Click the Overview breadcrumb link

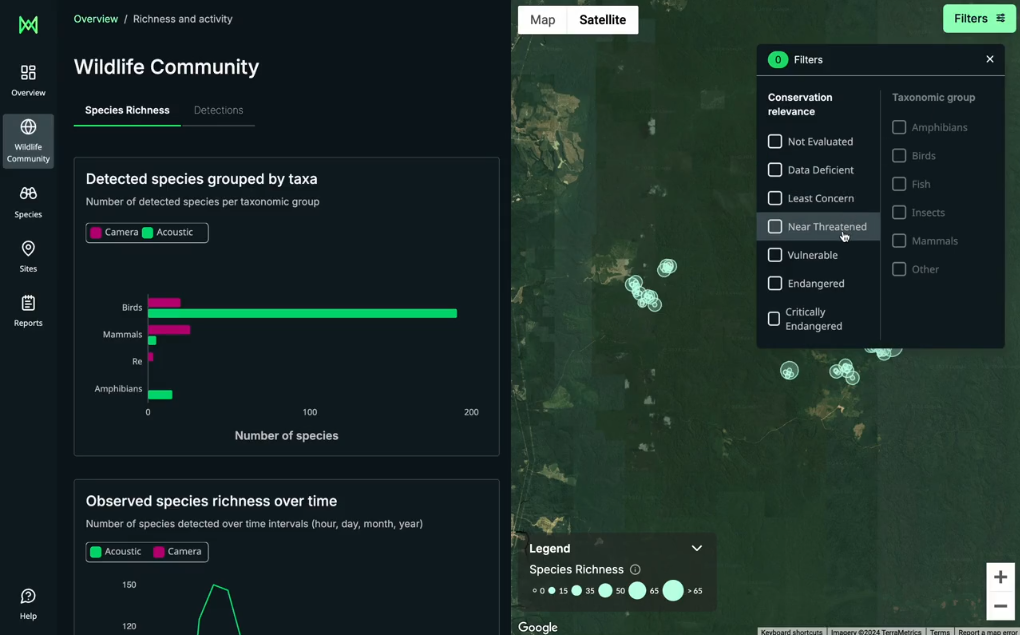(x=95, y=18)
